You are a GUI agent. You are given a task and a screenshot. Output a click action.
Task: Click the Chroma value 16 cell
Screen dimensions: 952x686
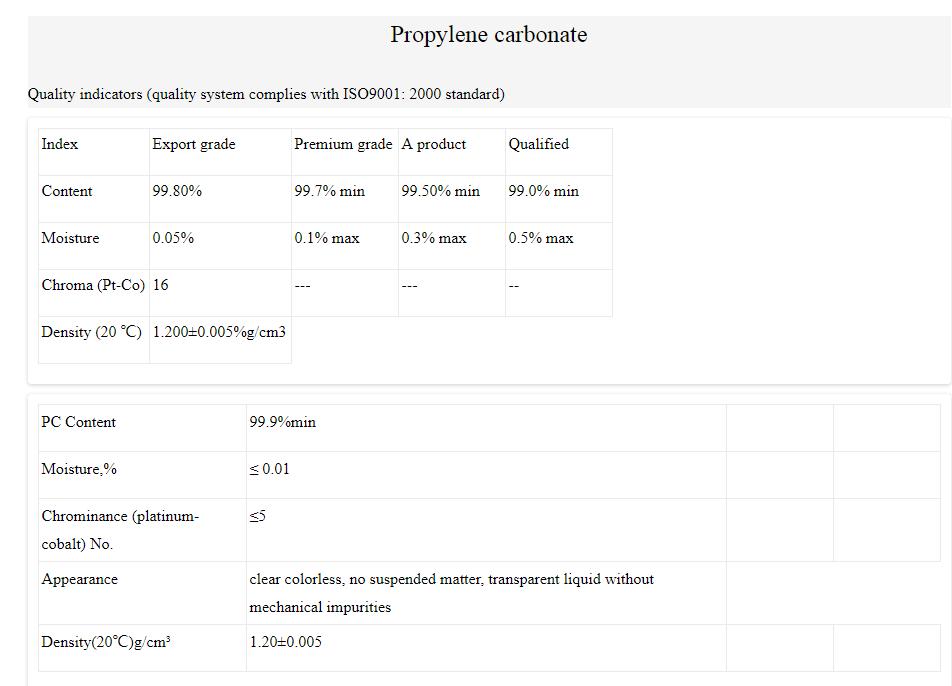[x=160, y=285]
